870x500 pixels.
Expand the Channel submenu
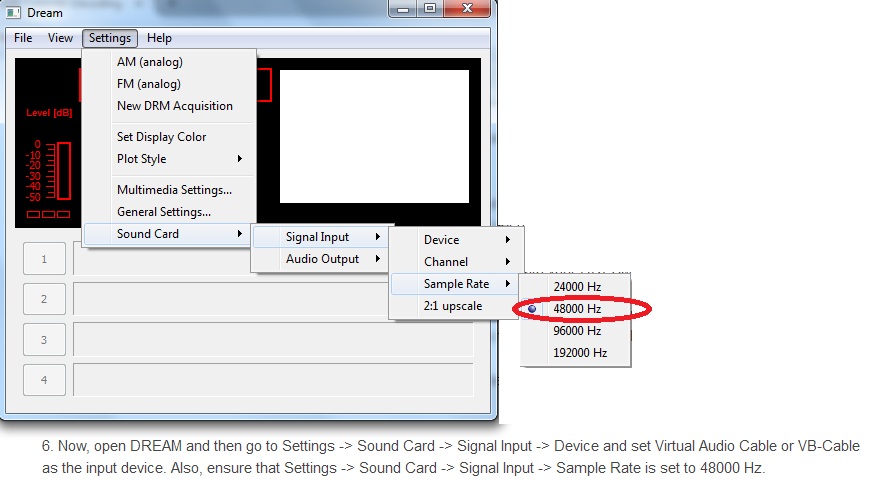tap(457, 262)
